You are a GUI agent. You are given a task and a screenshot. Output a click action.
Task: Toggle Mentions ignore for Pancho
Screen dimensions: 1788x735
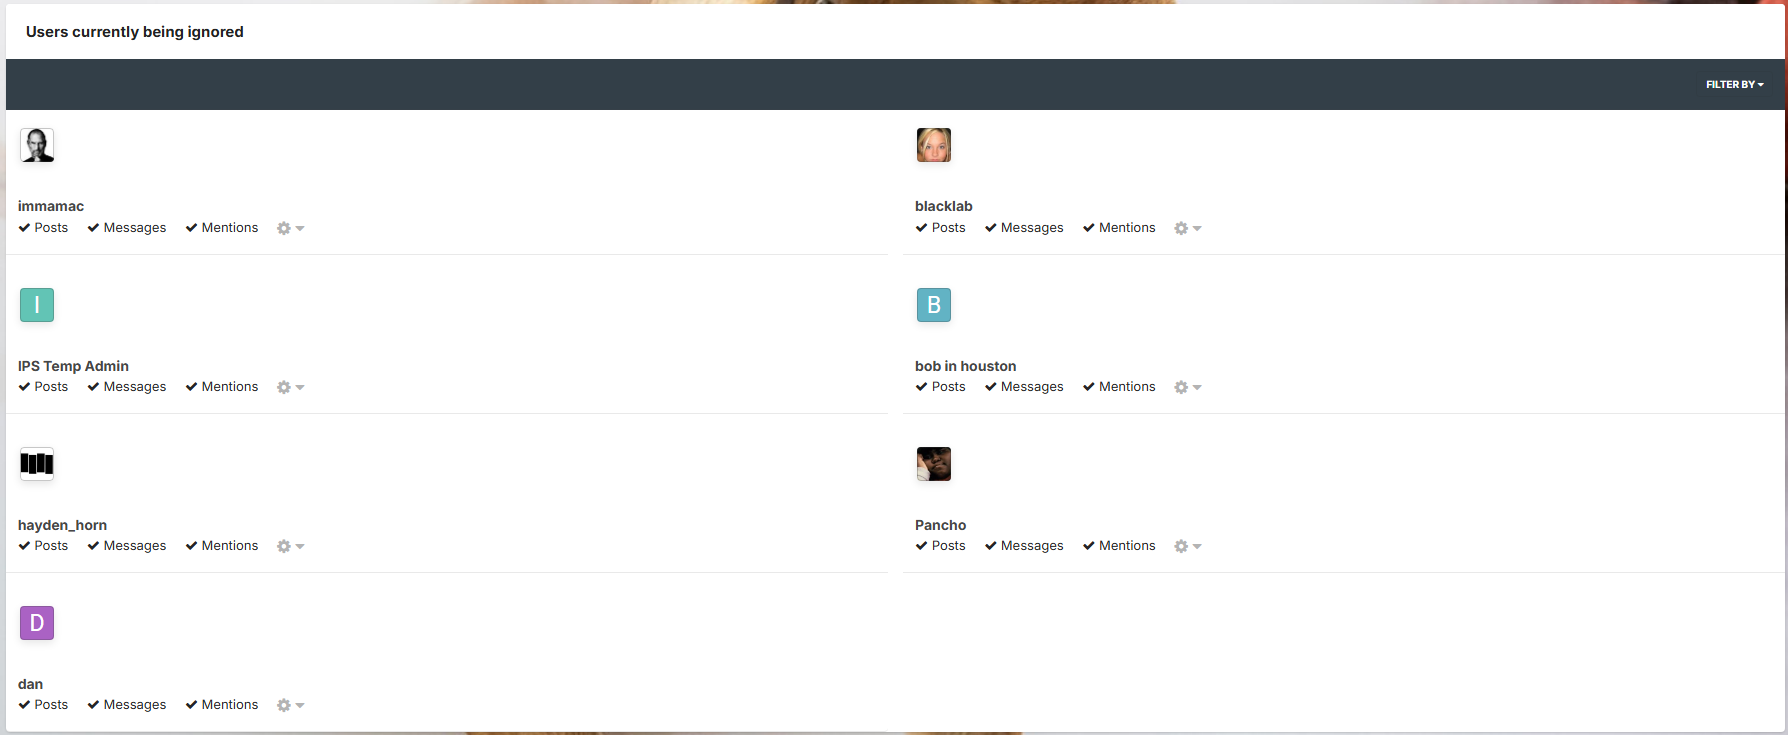1119,546
